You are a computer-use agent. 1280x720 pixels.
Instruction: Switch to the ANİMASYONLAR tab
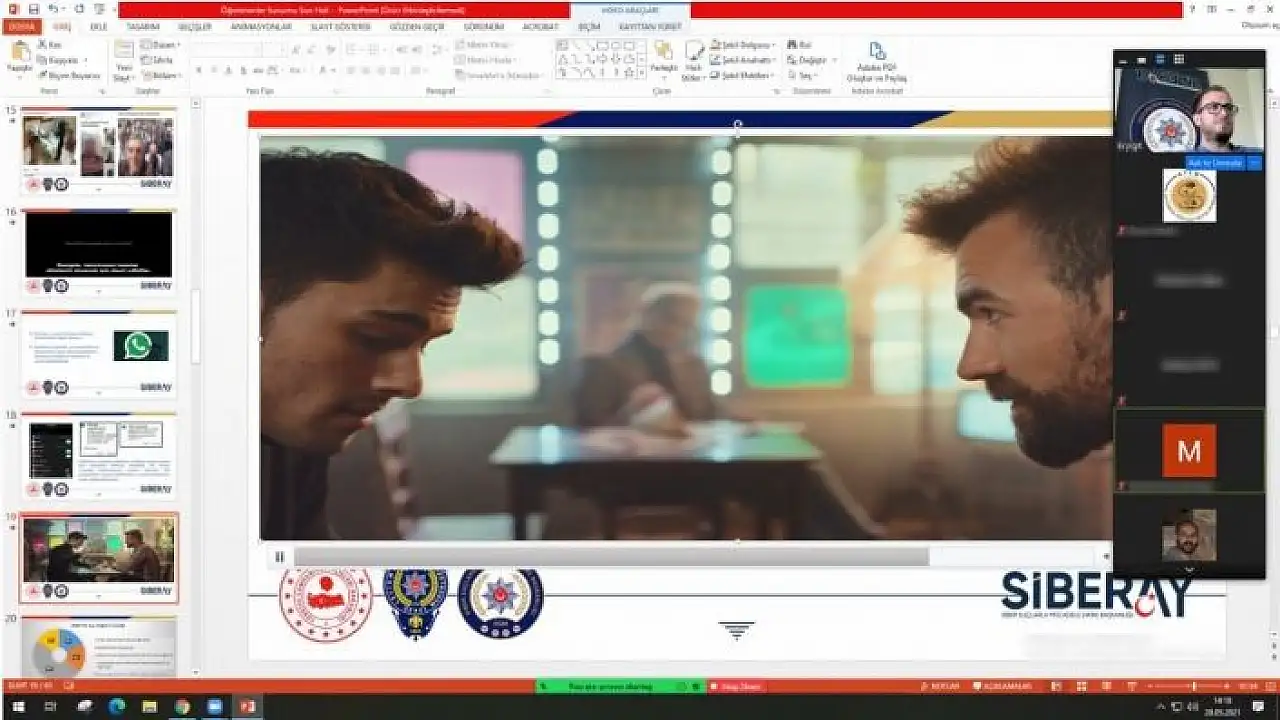(260, 27)
